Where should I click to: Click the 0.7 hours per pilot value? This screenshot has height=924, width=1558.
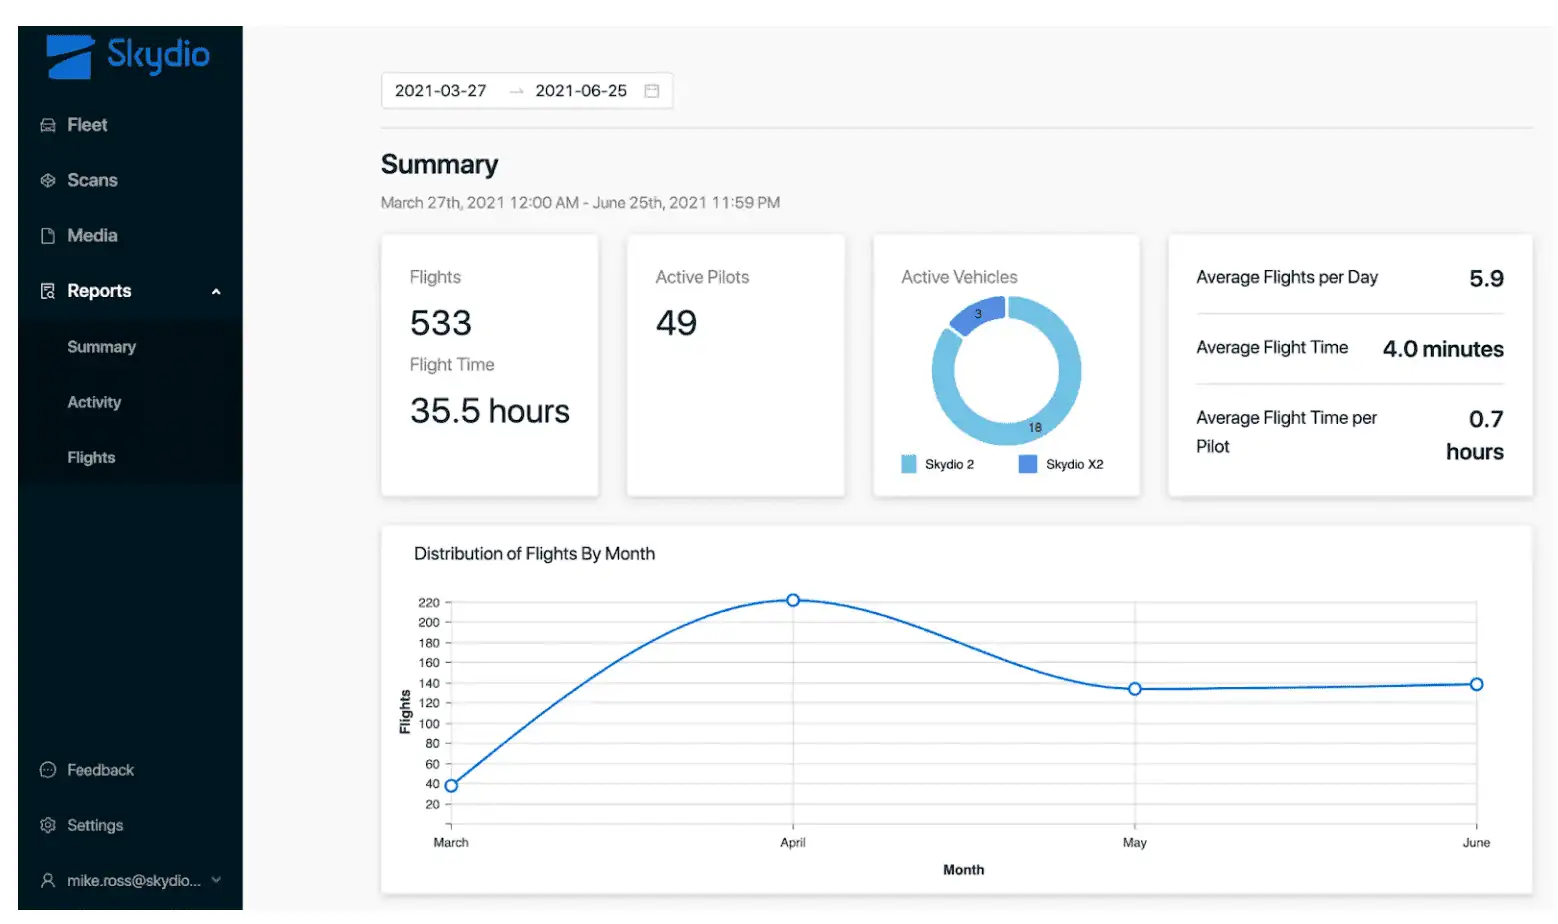(x=1475, y=435)
